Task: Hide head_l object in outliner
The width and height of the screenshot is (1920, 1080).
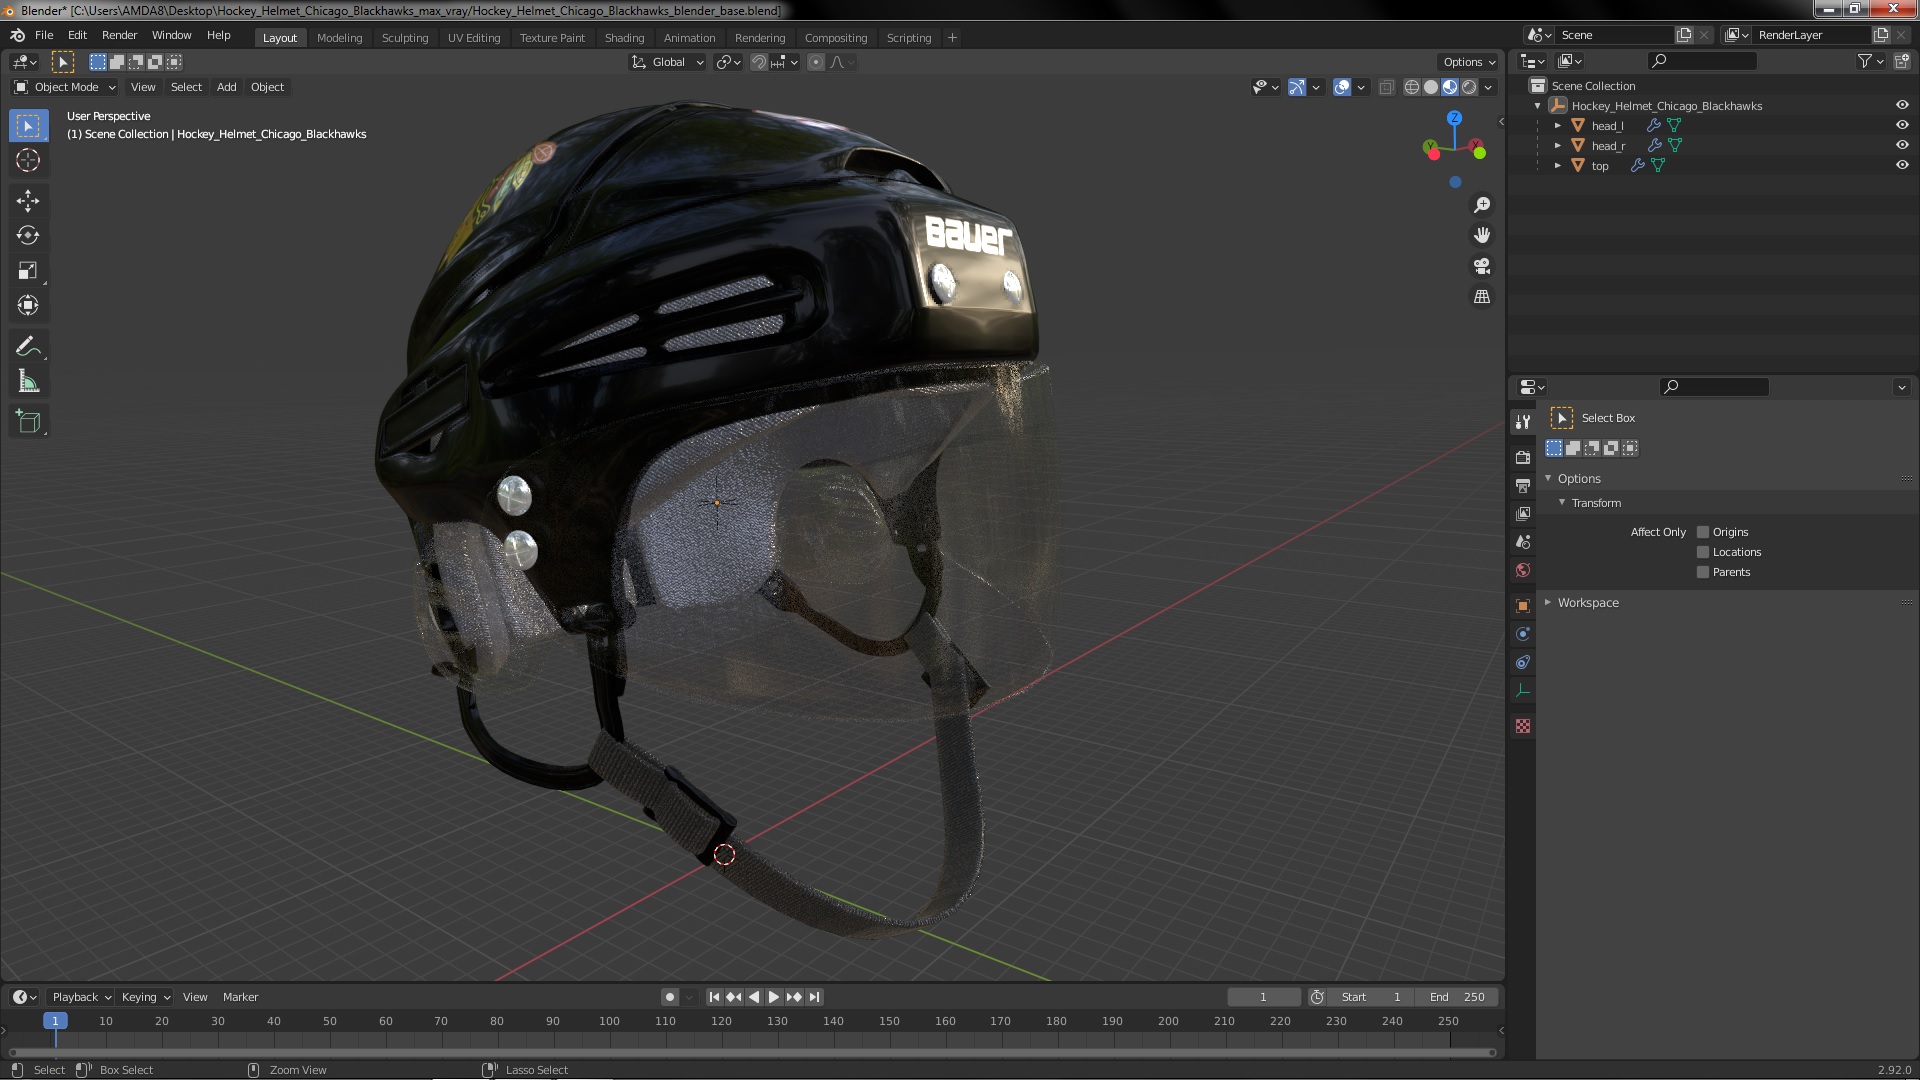Action: point(1902,125)
